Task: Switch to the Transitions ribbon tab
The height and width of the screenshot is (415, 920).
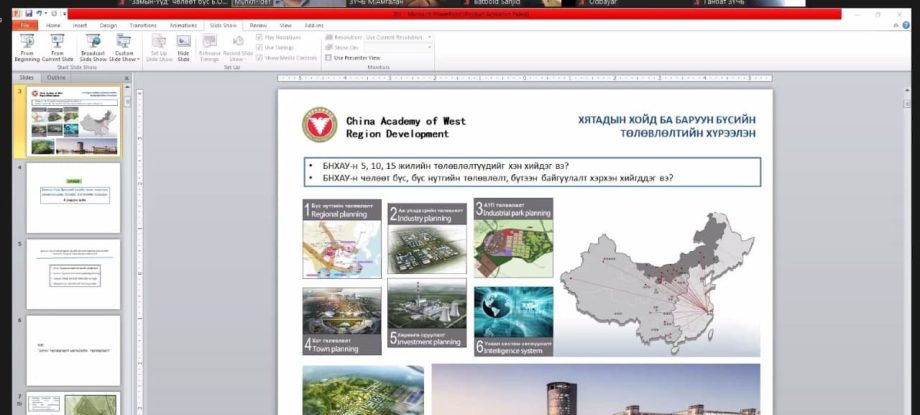Action: tap(143, 24)
